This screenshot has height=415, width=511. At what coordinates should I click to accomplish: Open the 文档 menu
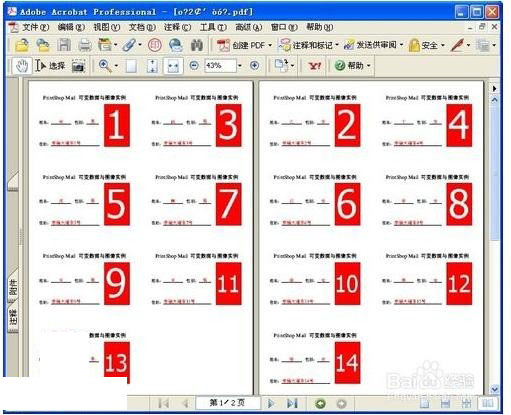pos(142,27)
